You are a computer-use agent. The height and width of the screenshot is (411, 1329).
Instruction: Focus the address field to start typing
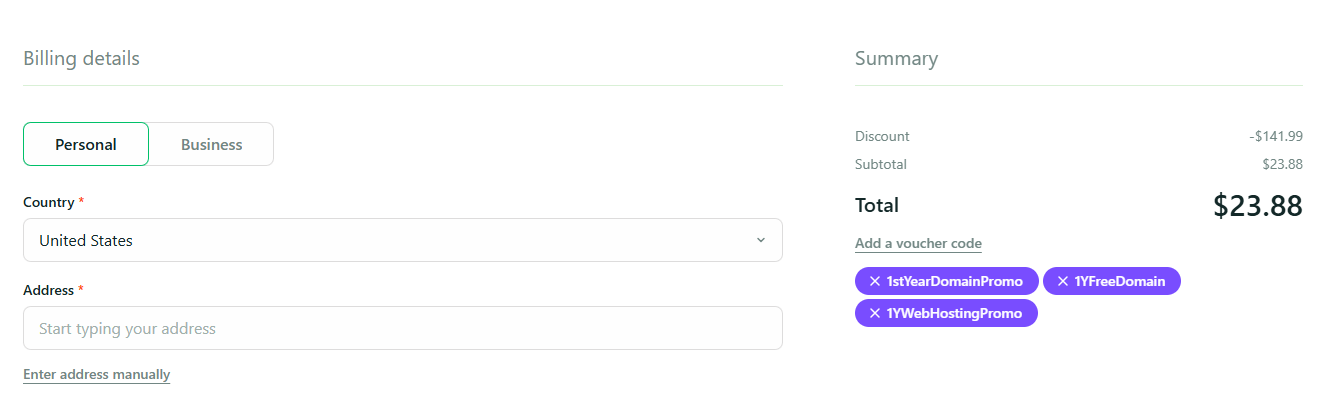[x=402, y=328]
